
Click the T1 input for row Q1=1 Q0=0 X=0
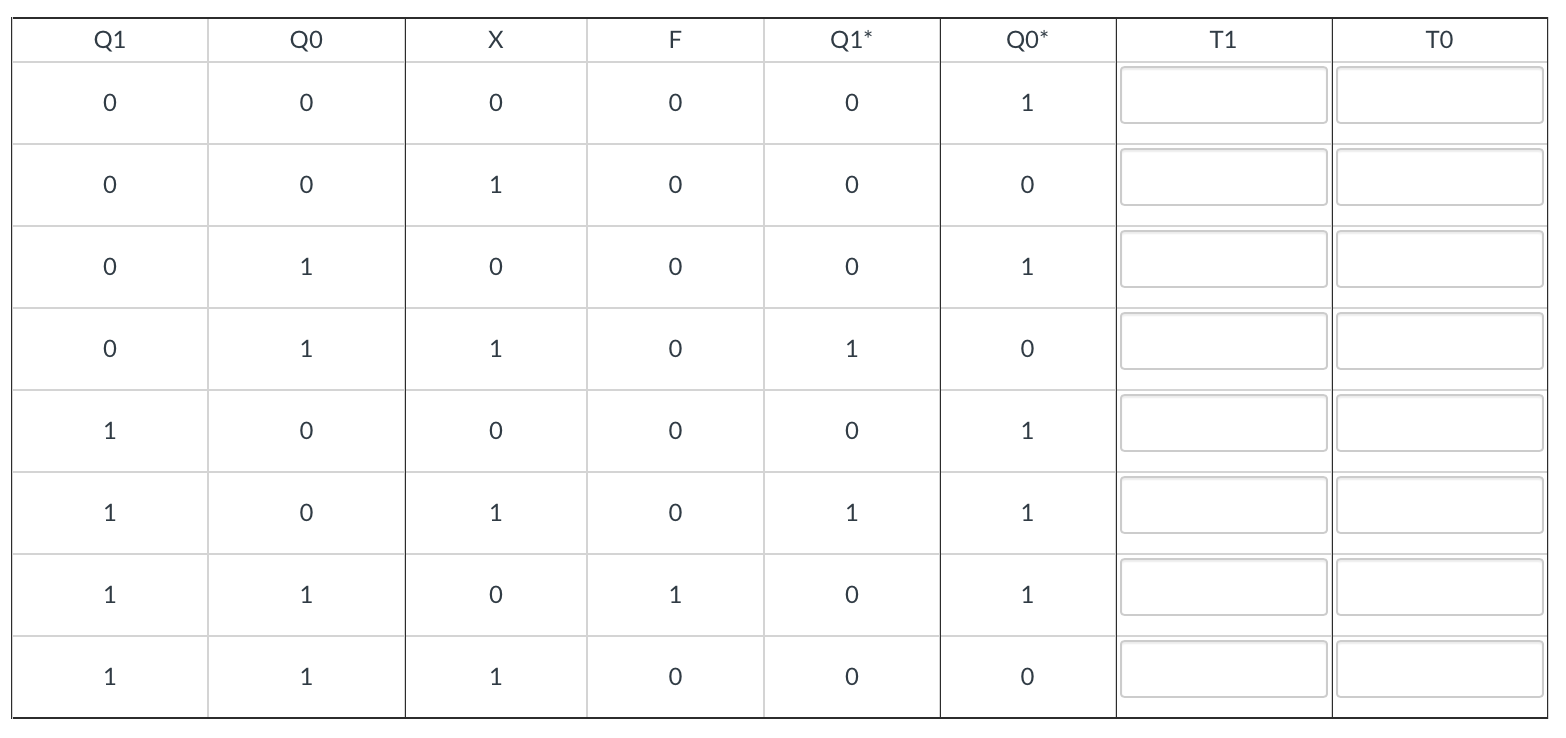(1222, 424)
